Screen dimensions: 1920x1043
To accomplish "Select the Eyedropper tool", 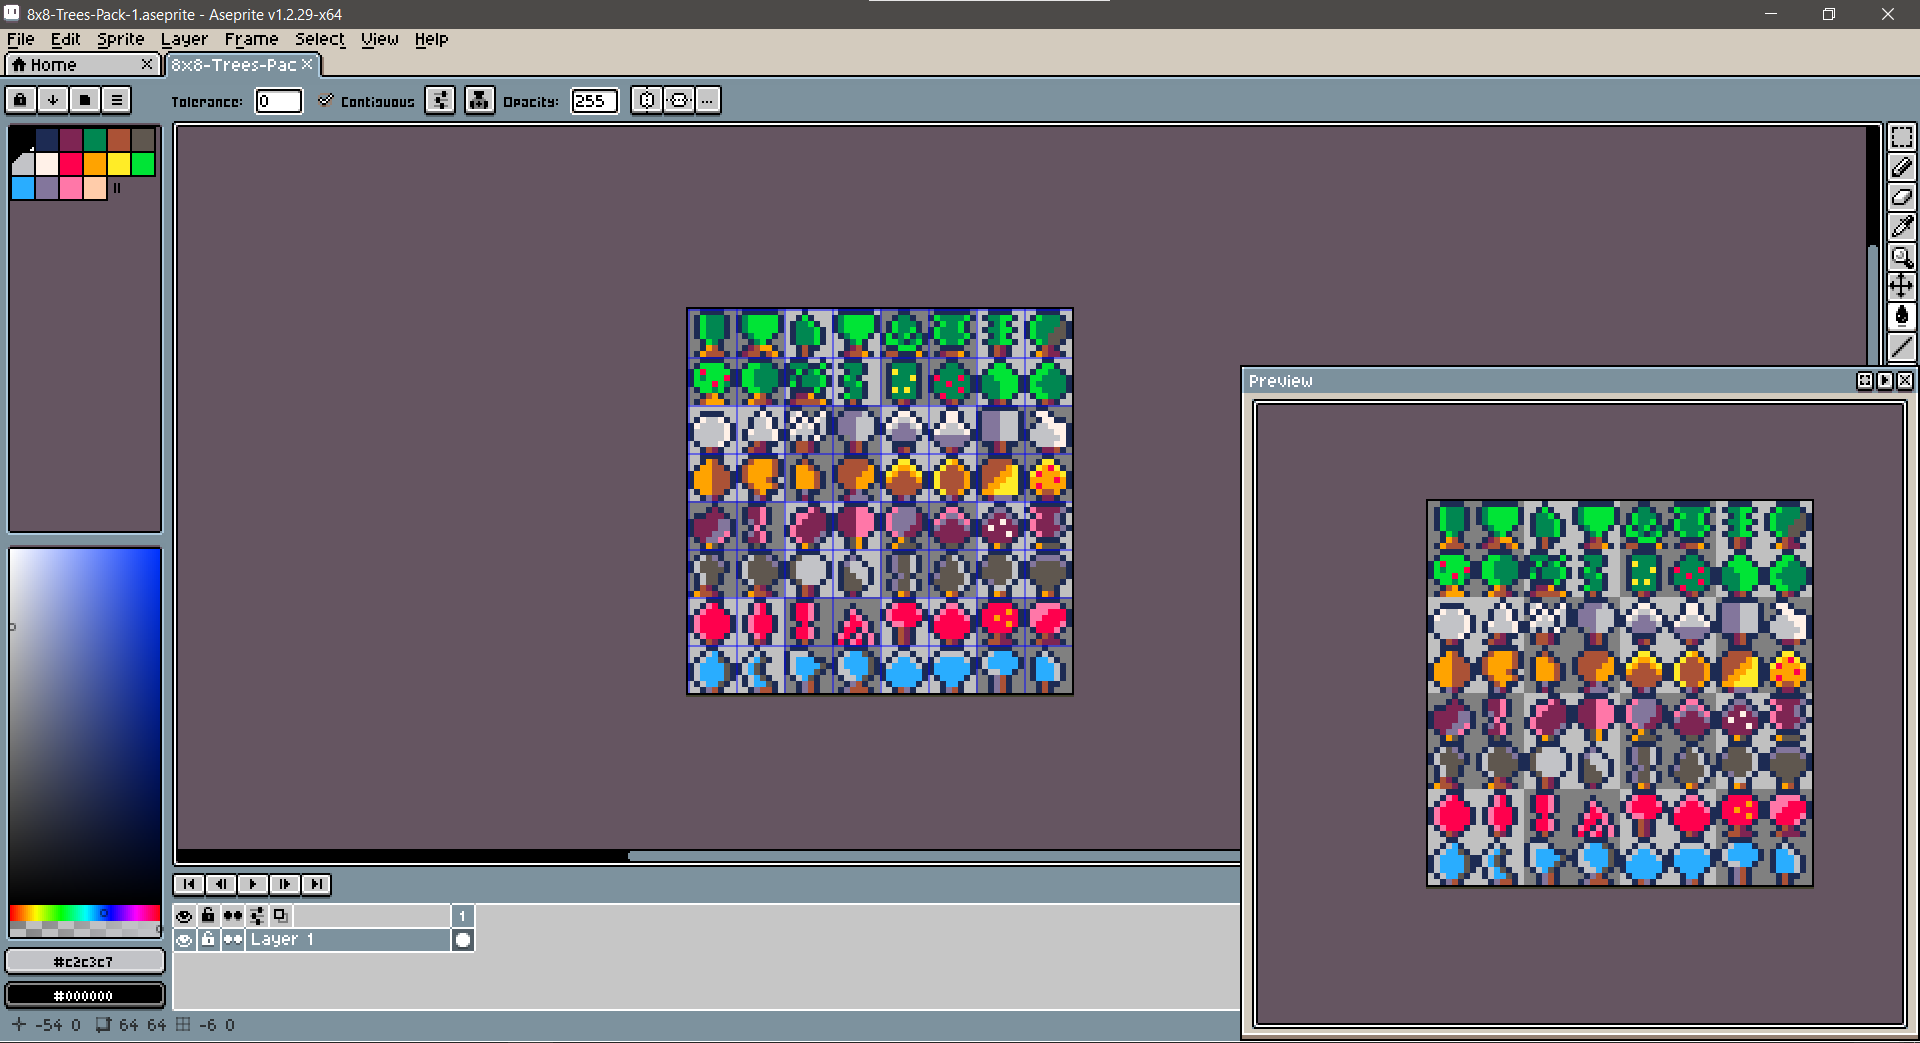I will click(x=1902, y=227).
